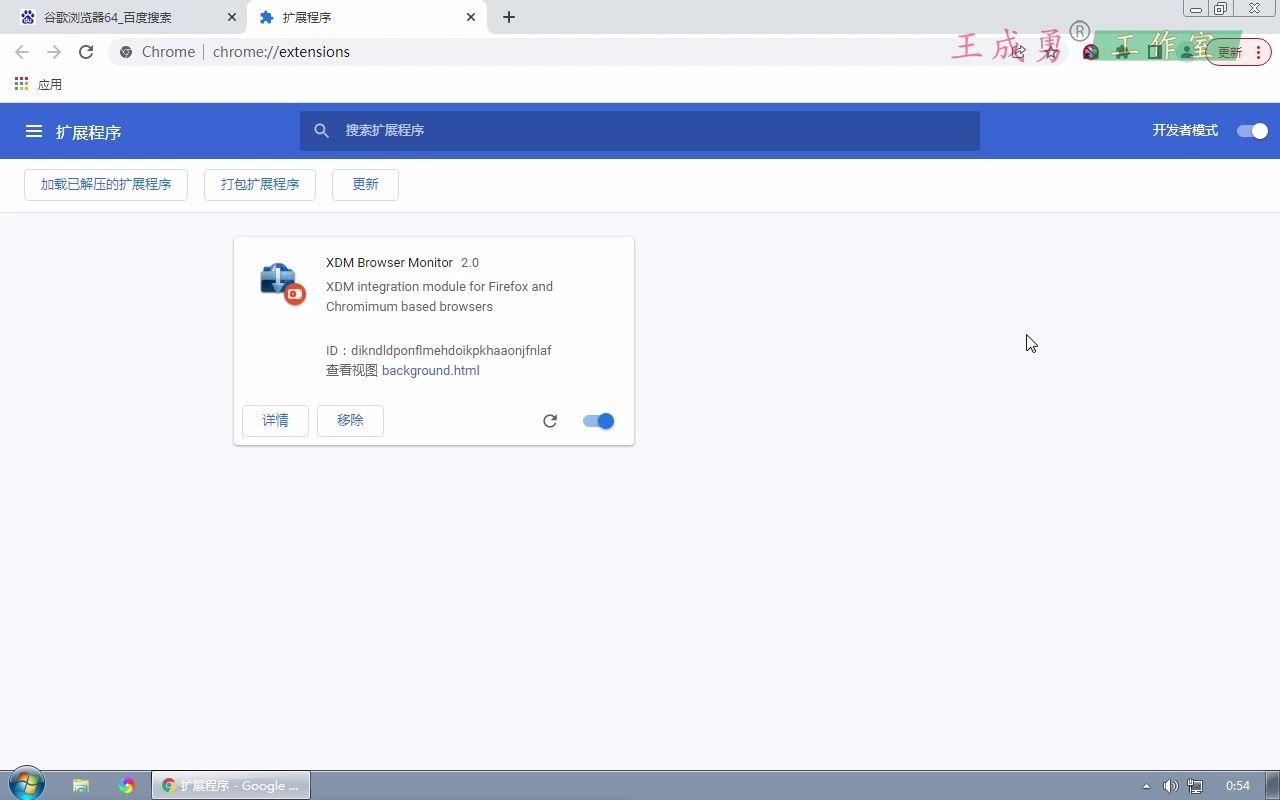The image size is (1280, 800).
Task: Click the search magnifier icon
Action: pos(321,131)
